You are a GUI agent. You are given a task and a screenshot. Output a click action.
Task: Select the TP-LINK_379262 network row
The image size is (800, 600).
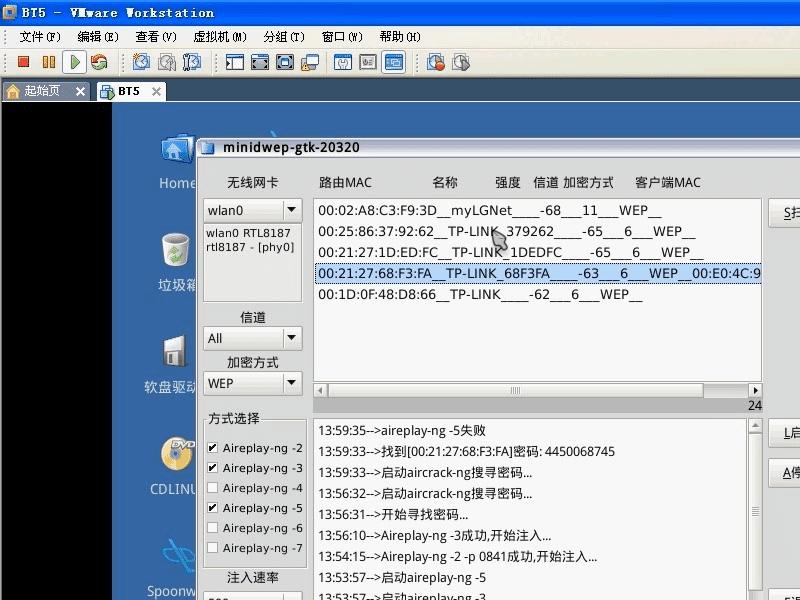tap(538, 231)
